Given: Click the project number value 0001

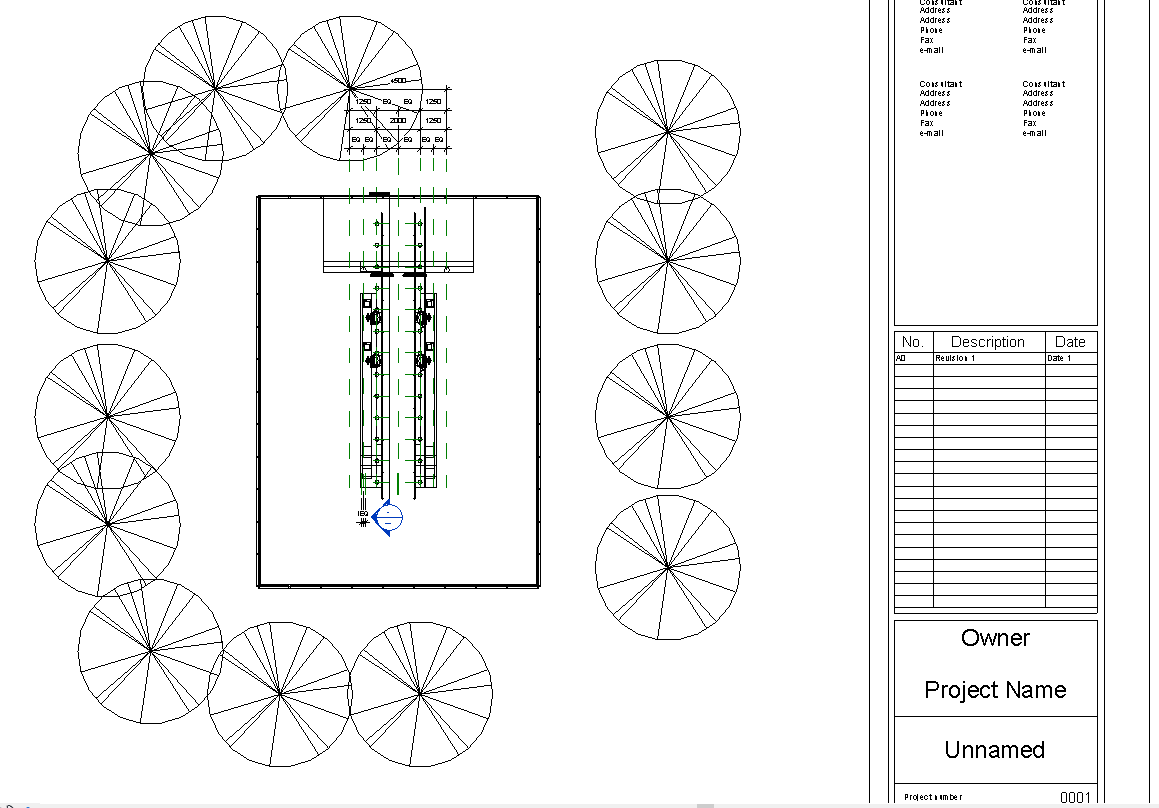Looking at the screenshot, I should click(x=1075, y=797).
